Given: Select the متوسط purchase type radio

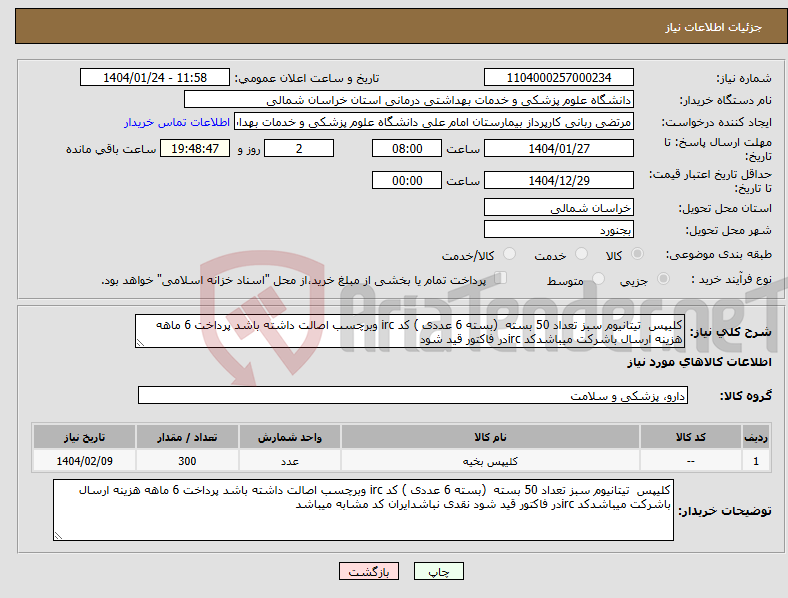Looking at the screenshot, I should pos(598,279).
